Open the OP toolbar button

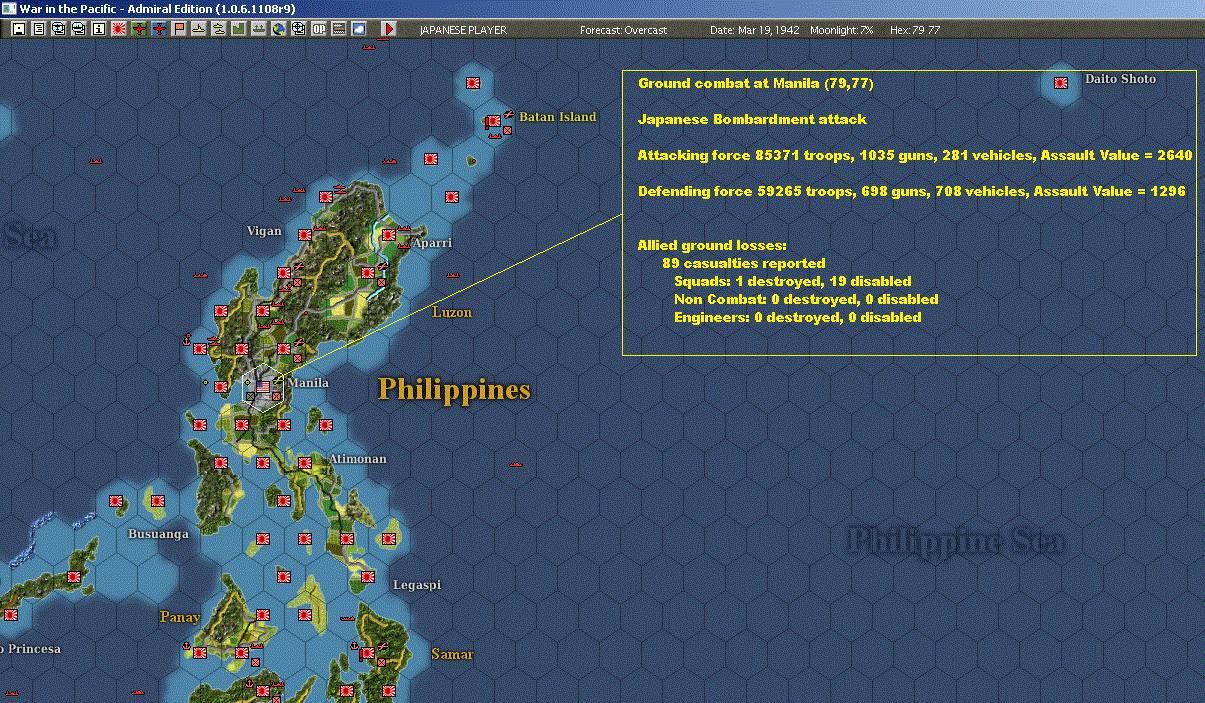(x=319, y=29)
